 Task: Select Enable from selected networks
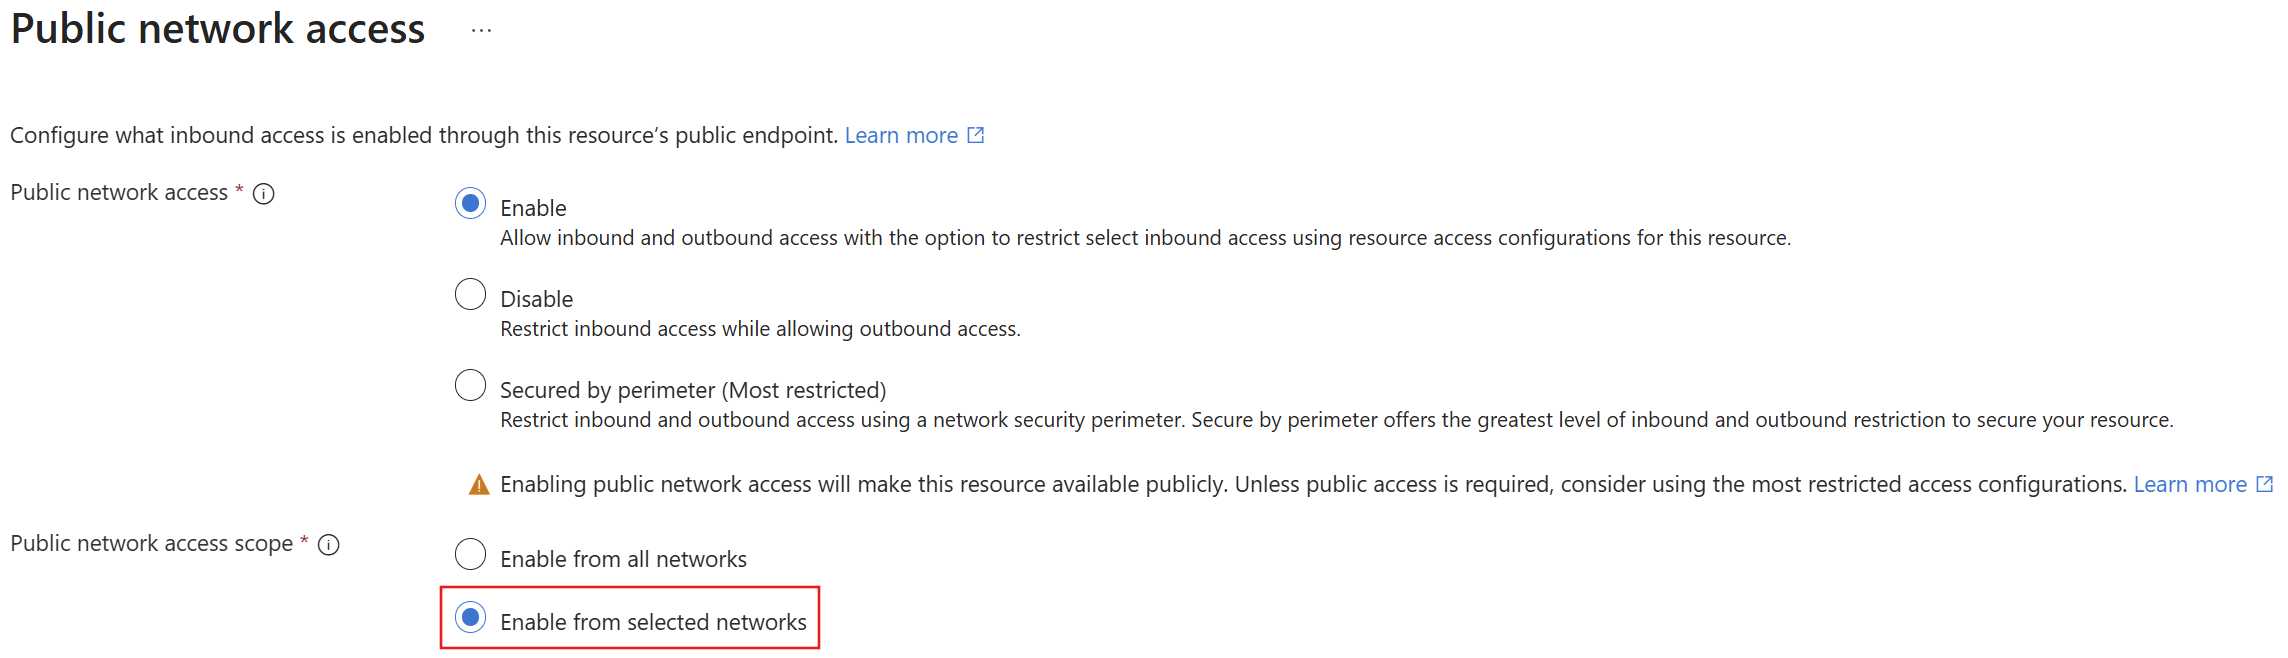pyautogui.click(x=470, y=619)
